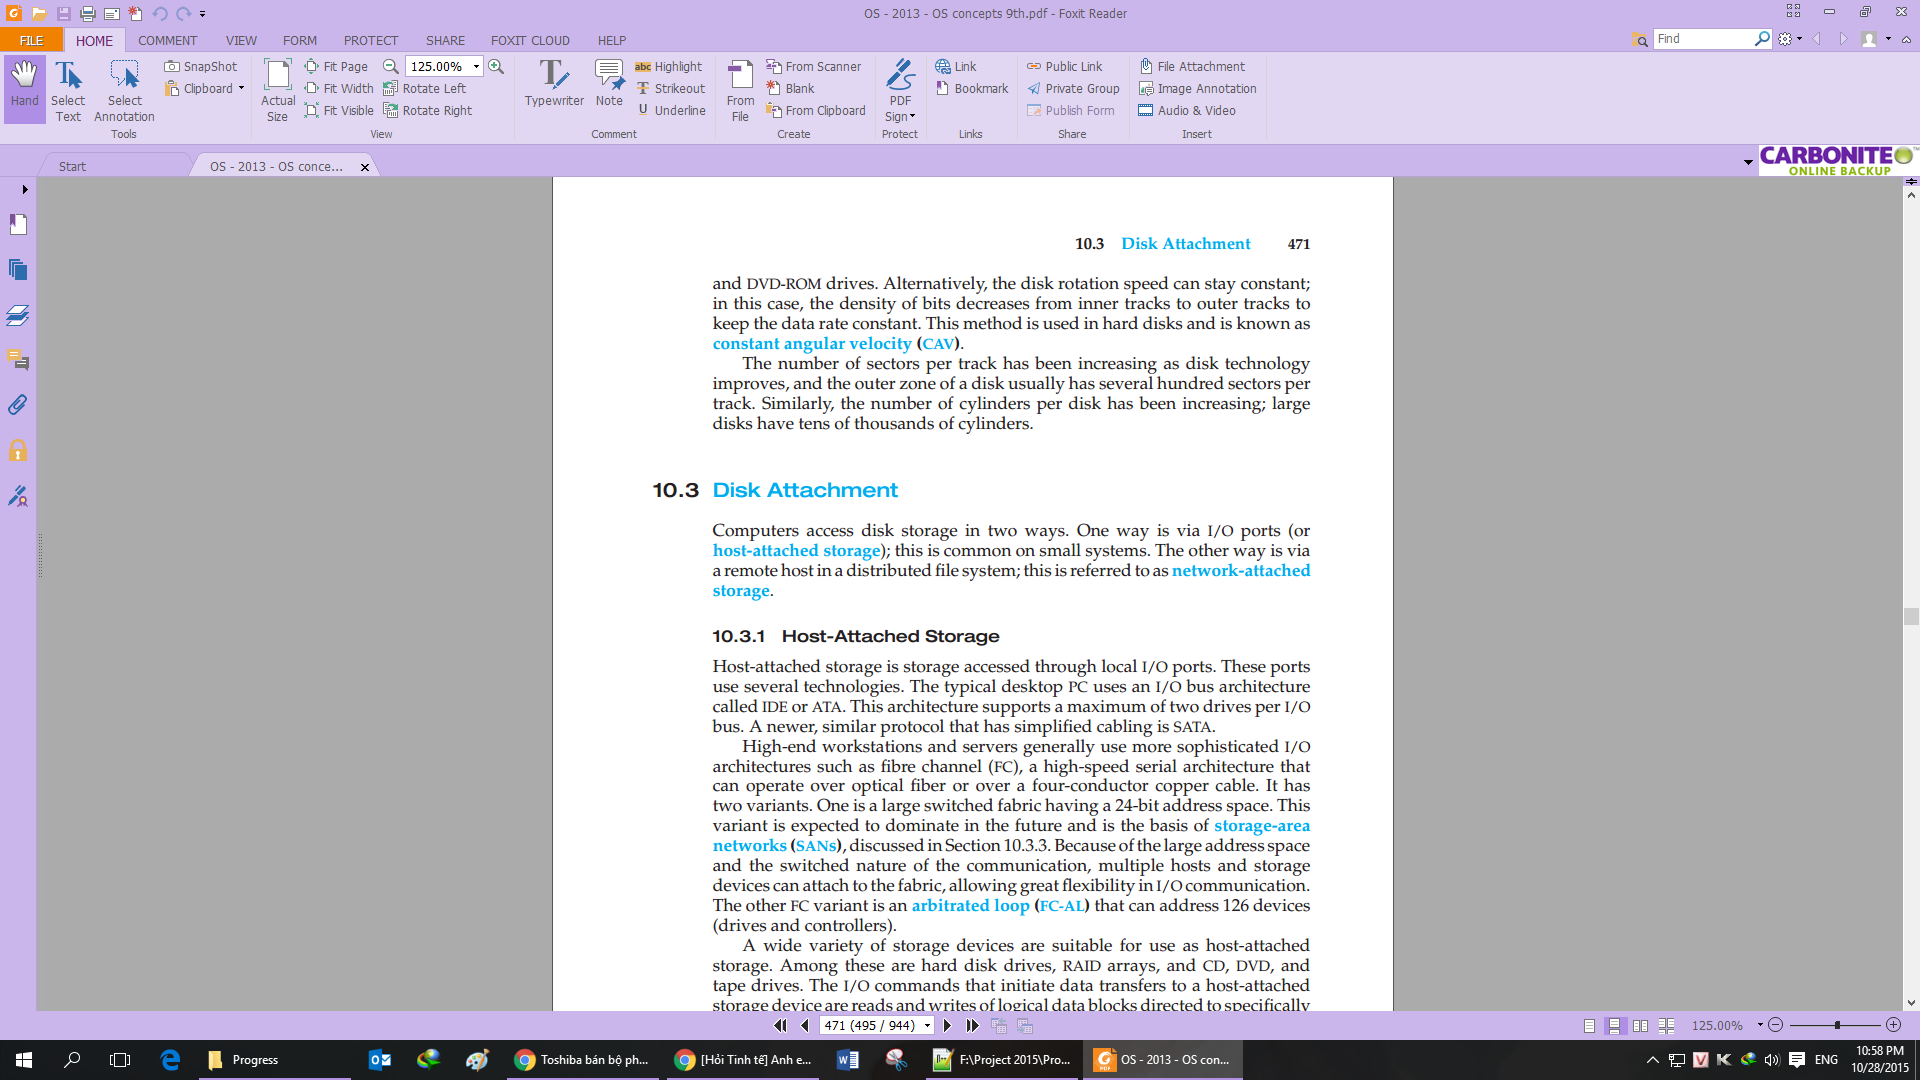Switch to continuous page view mode
Screen dimensions: 1920x1080
(1614, 1026)
